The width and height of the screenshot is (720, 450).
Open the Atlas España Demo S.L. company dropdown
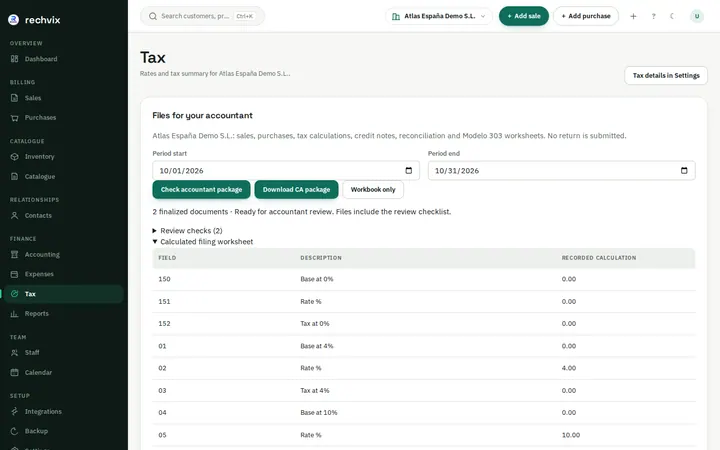tap(439, 16)
